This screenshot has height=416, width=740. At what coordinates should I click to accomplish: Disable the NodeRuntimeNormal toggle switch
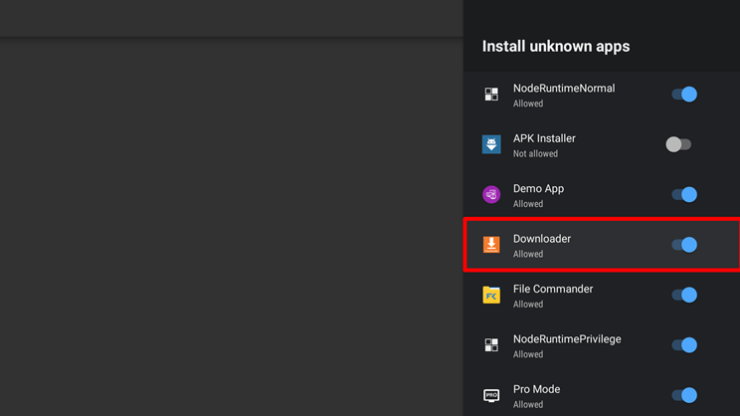[684, 95]
